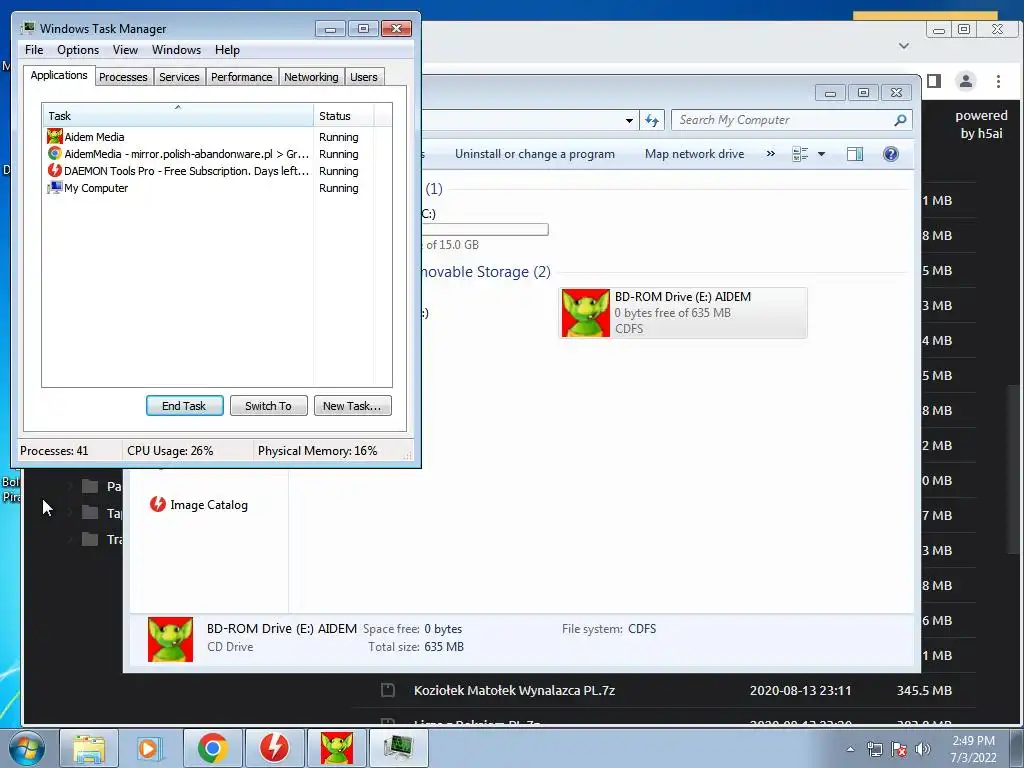
Task: Click Chrome tab search chevron
Action: click(904, 46)
